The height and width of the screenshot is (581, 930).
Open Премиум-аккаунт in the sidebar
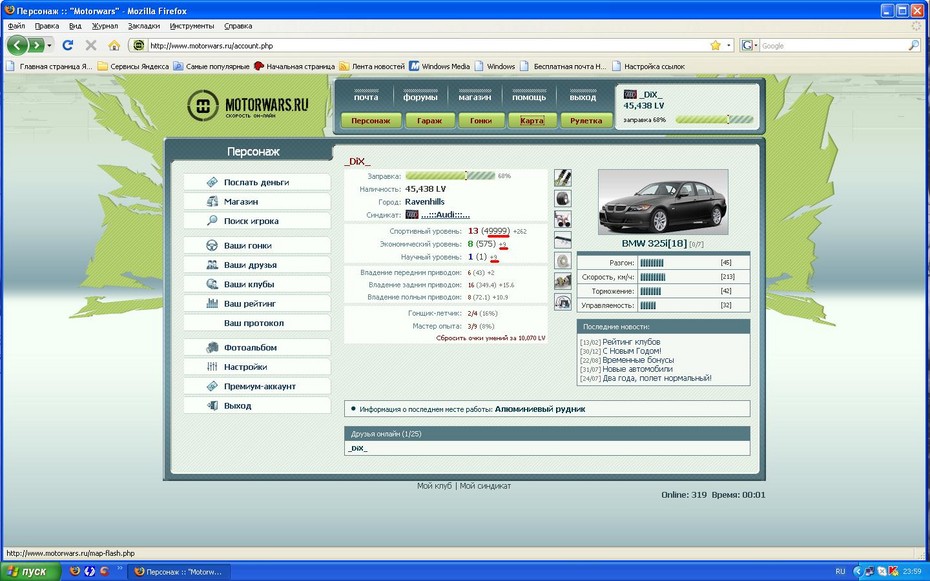click(x=257, y=387)
